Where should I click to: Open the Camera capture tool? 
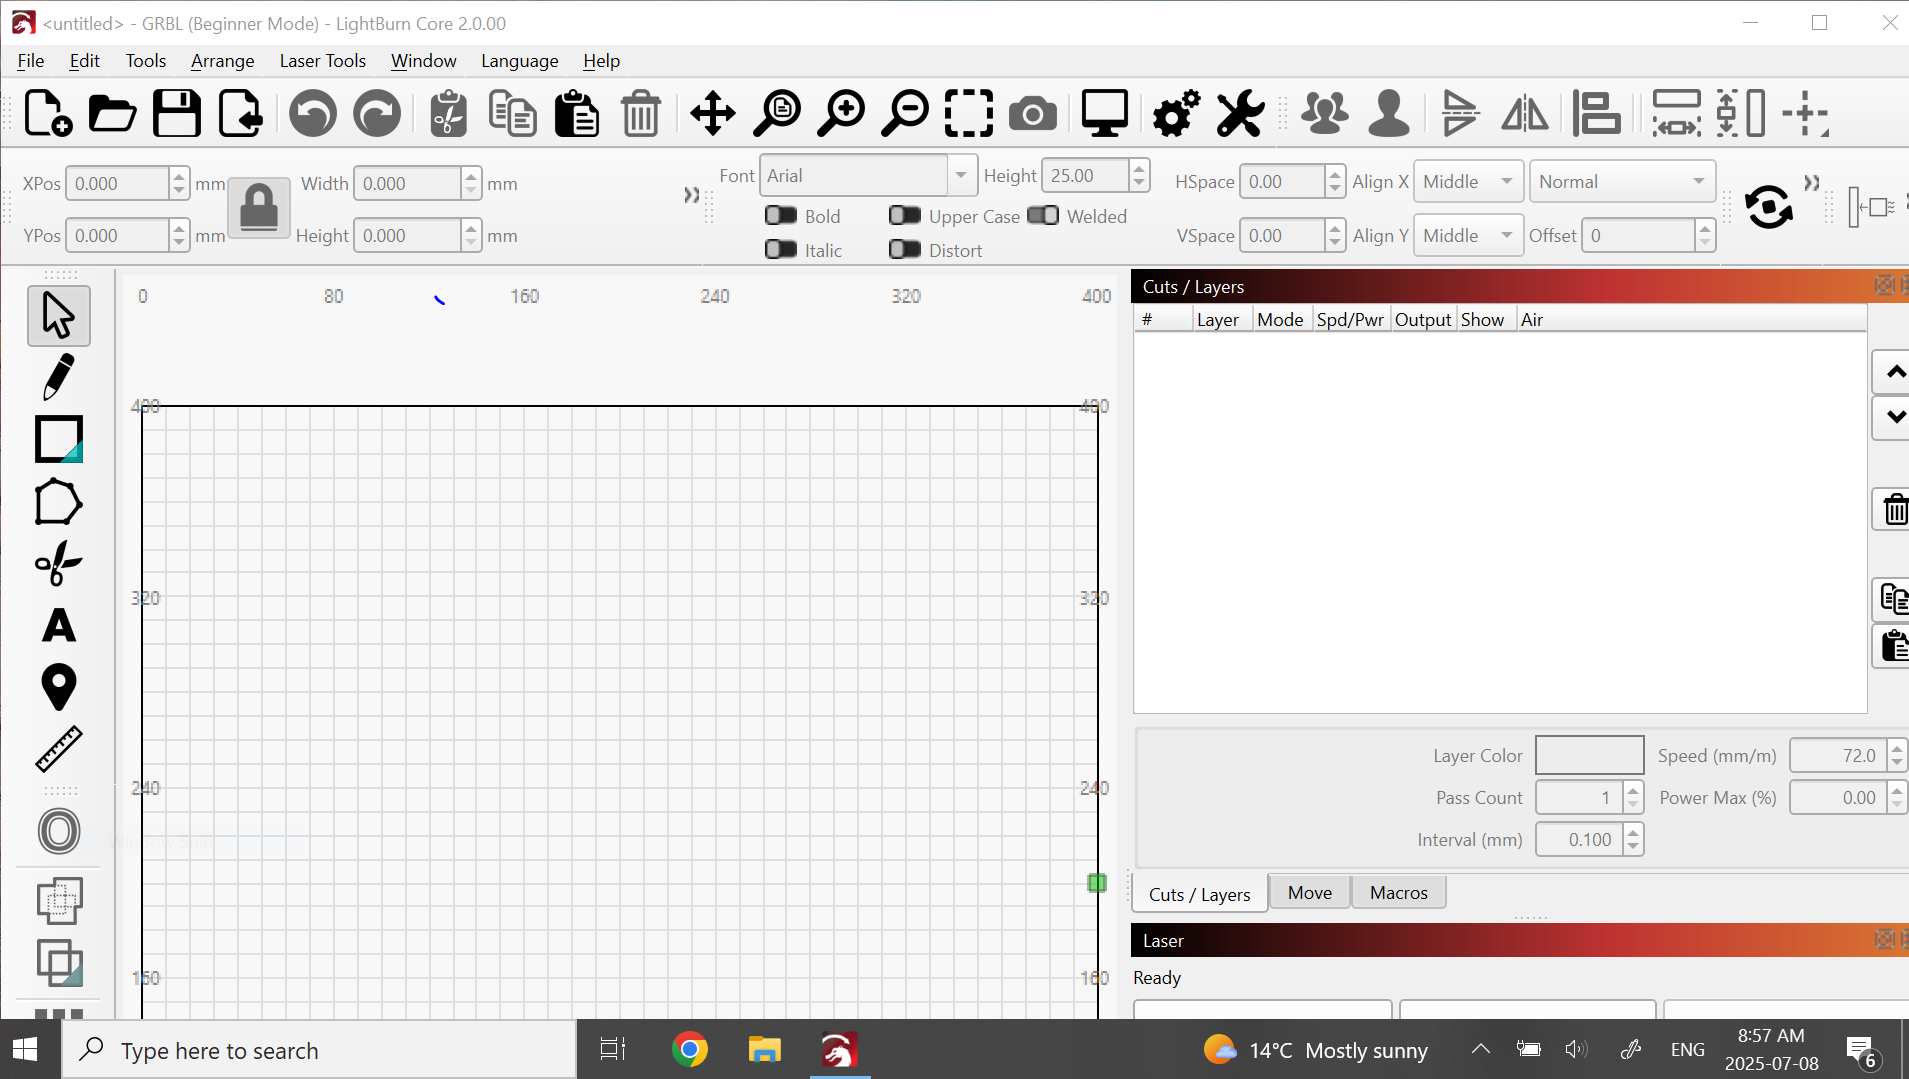pyautogui.click(x=1032, y=114)
